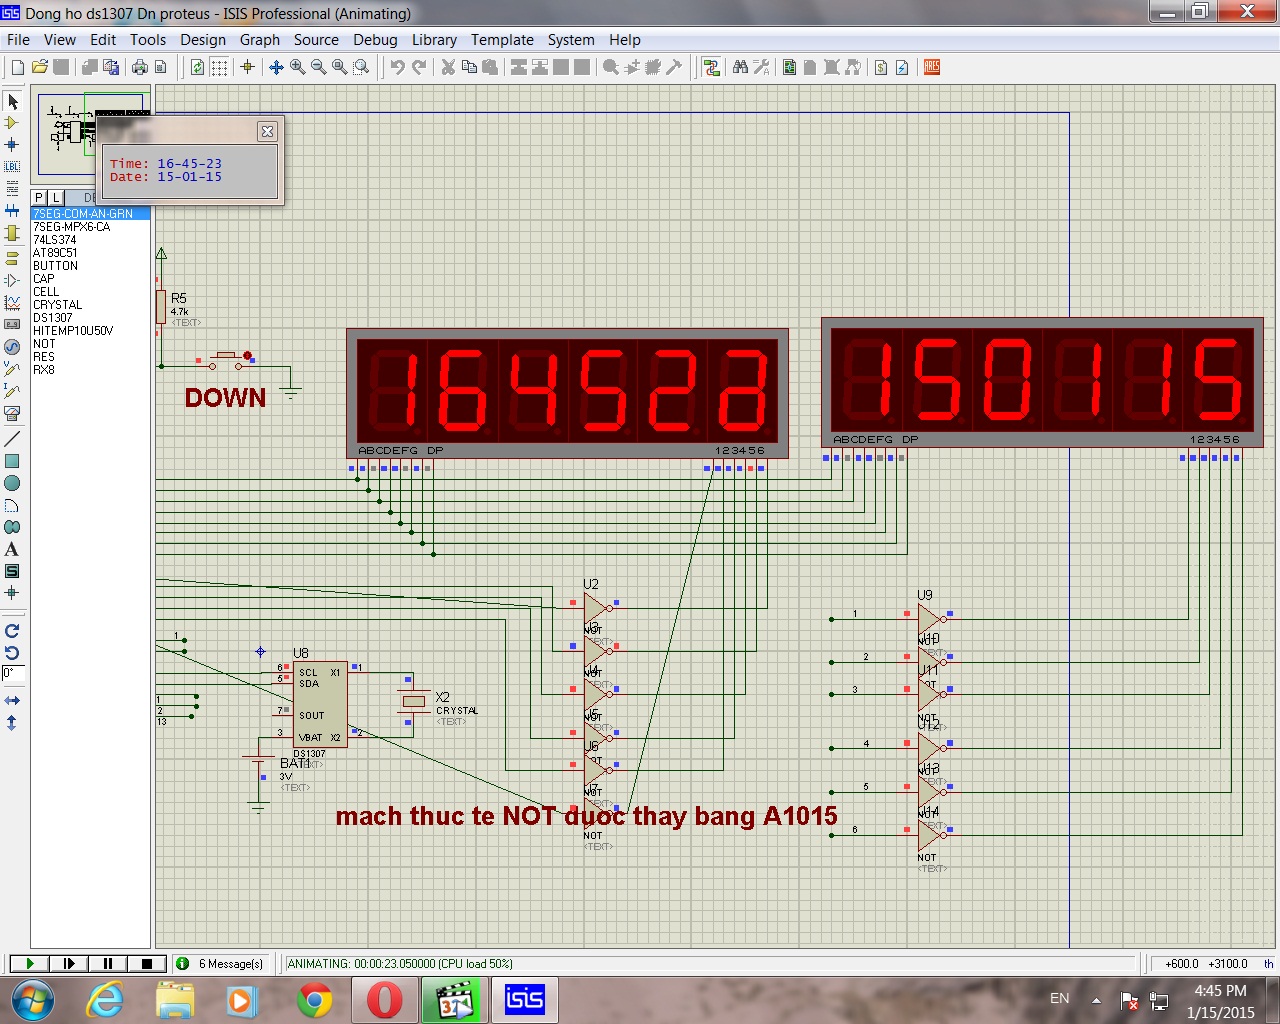Screen dimensions: 1280x1024
Task: Zoom out using the magnifier minus icon
Action: click(318, 67)
